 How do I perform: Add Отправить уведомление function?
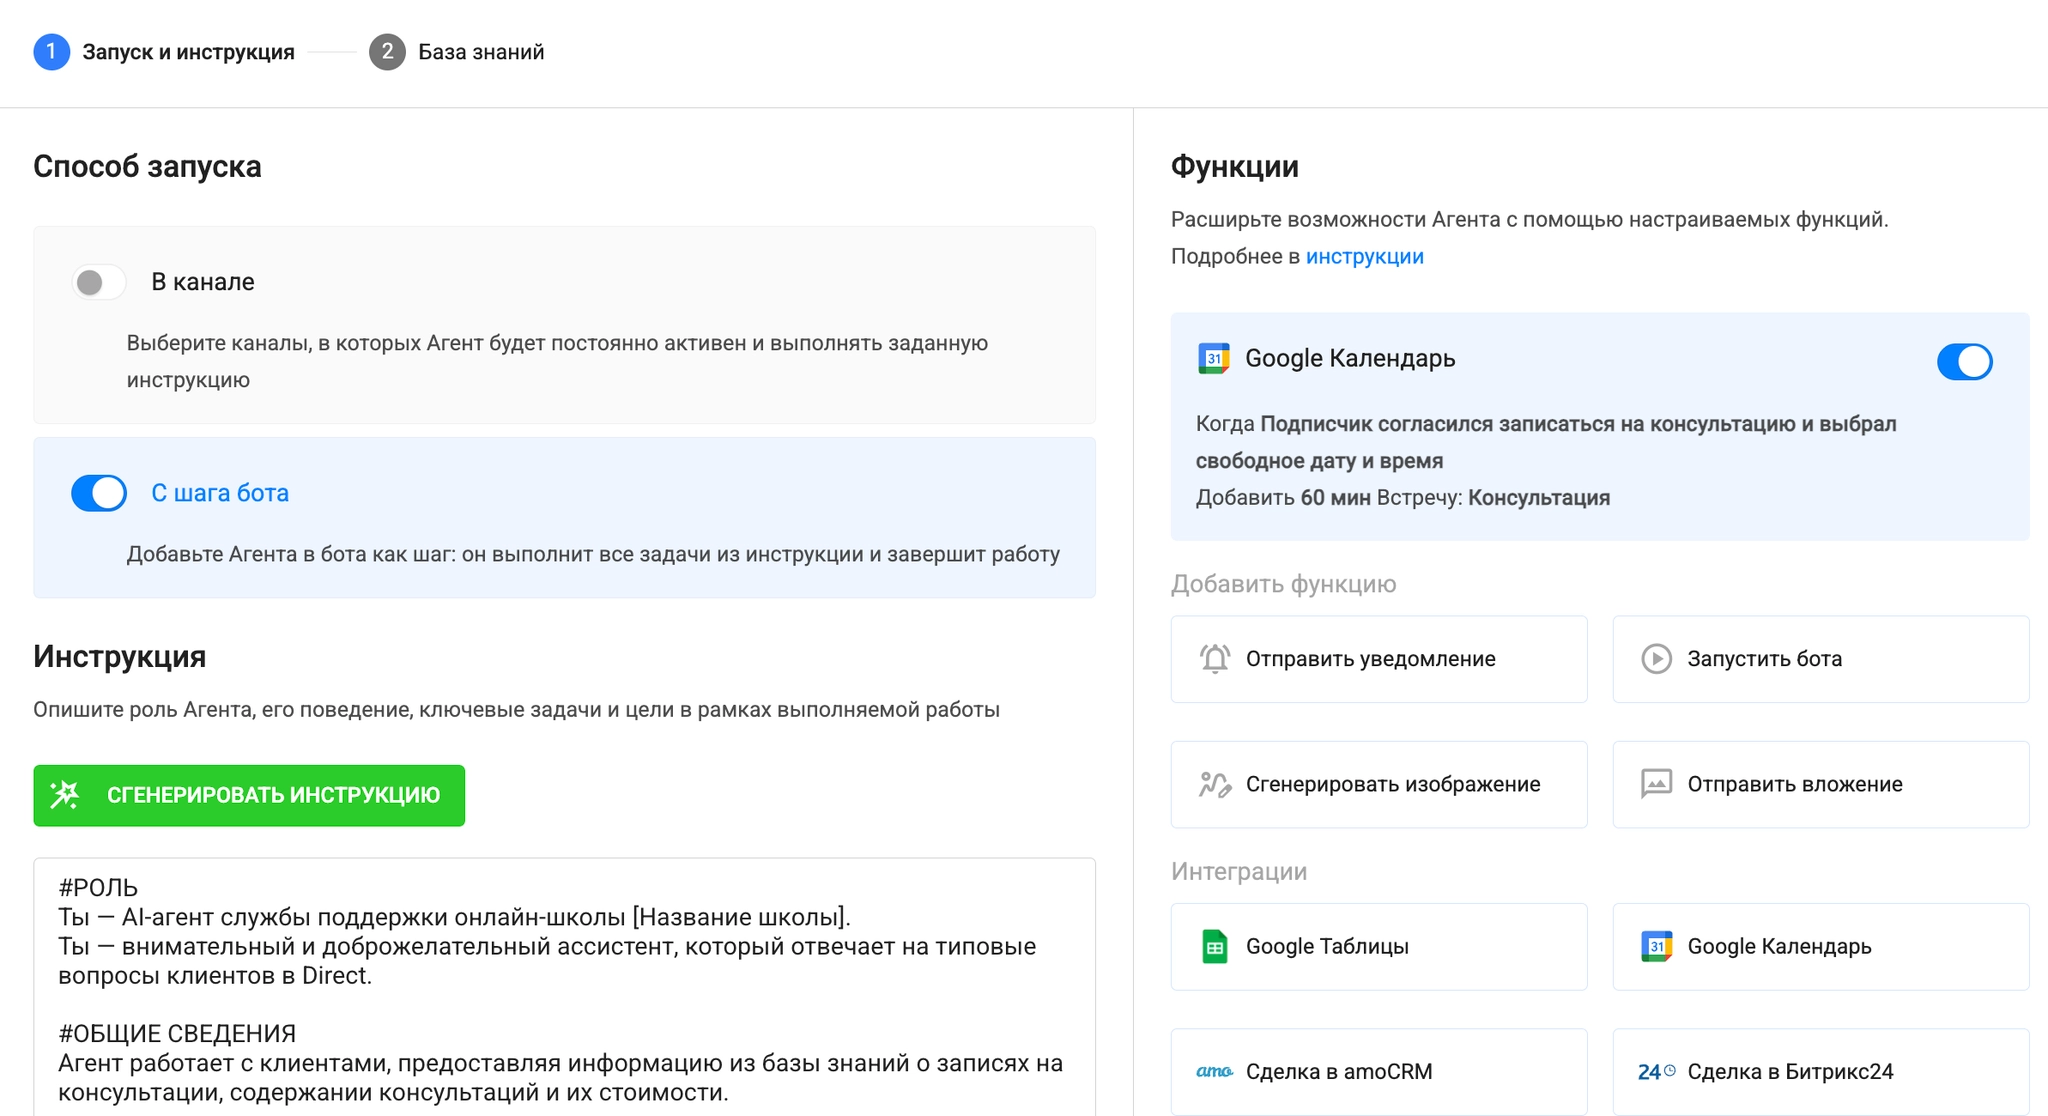point(1379,659)
